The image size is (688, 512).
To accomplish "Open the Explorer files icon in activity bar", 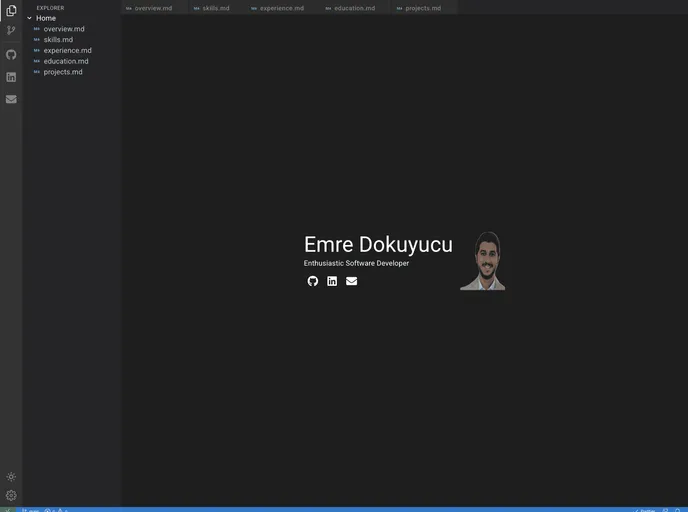I will tap(11, 10).
